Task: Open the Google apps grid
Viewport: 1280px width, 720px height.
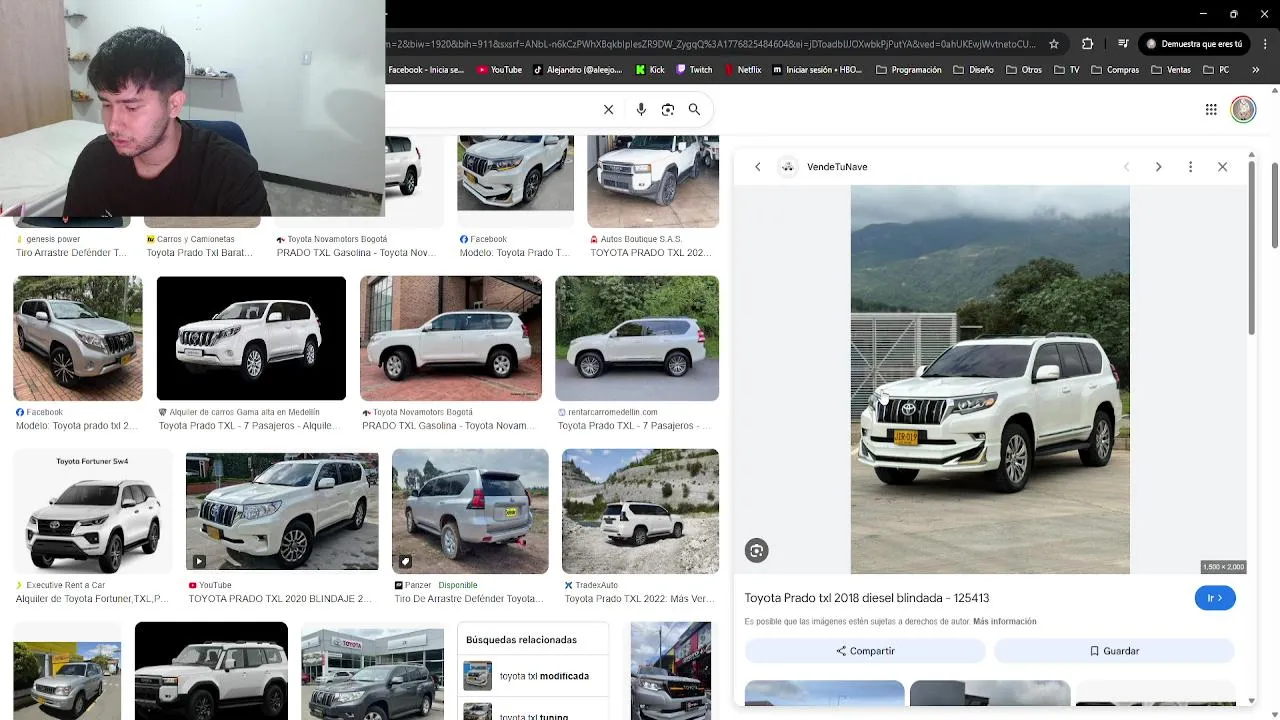Action: (1211, 109)
